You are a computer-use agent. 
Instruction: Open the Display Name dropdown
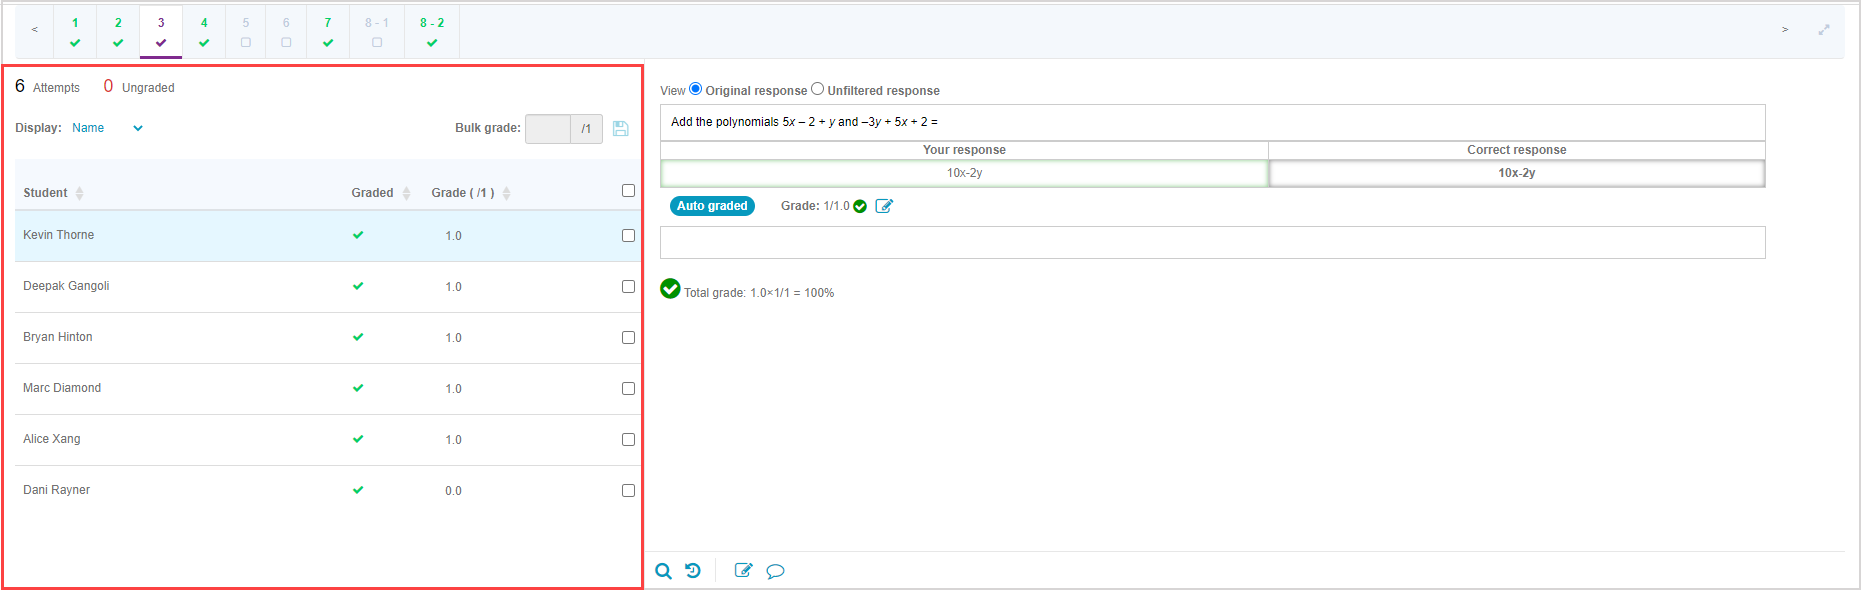[107, 128]
